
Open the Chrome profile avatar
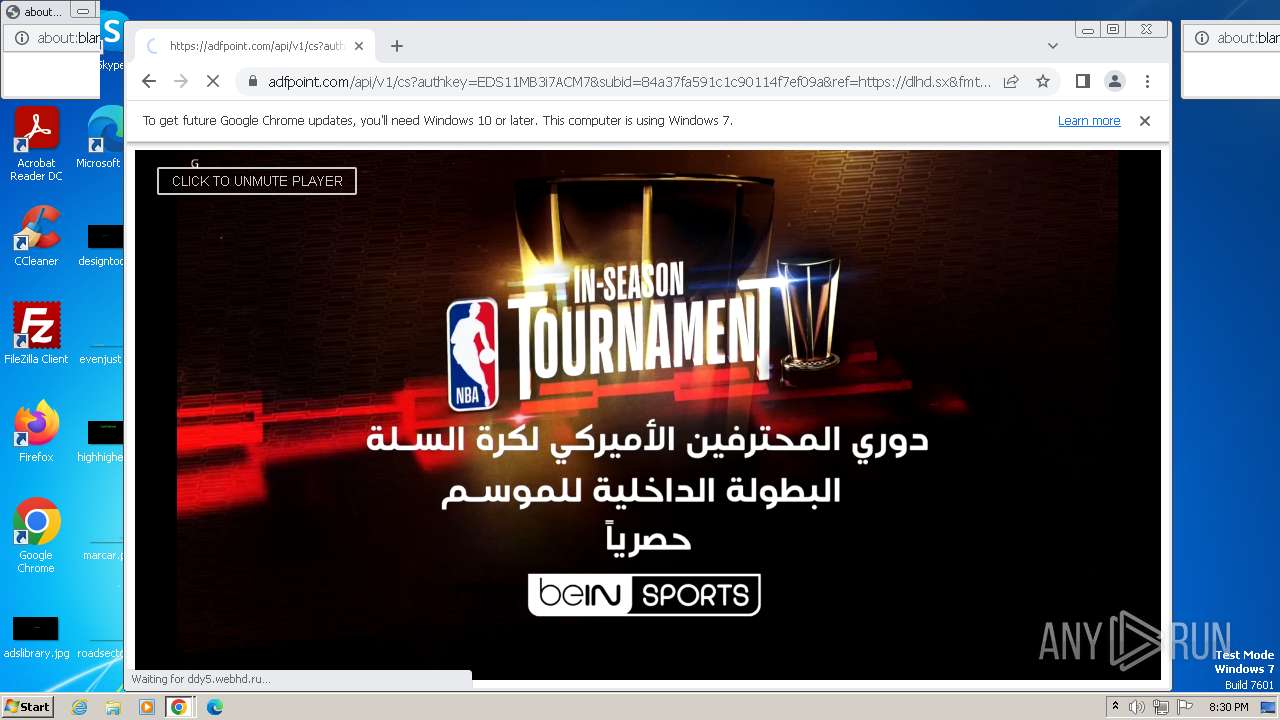click(x=1115, y=81)
